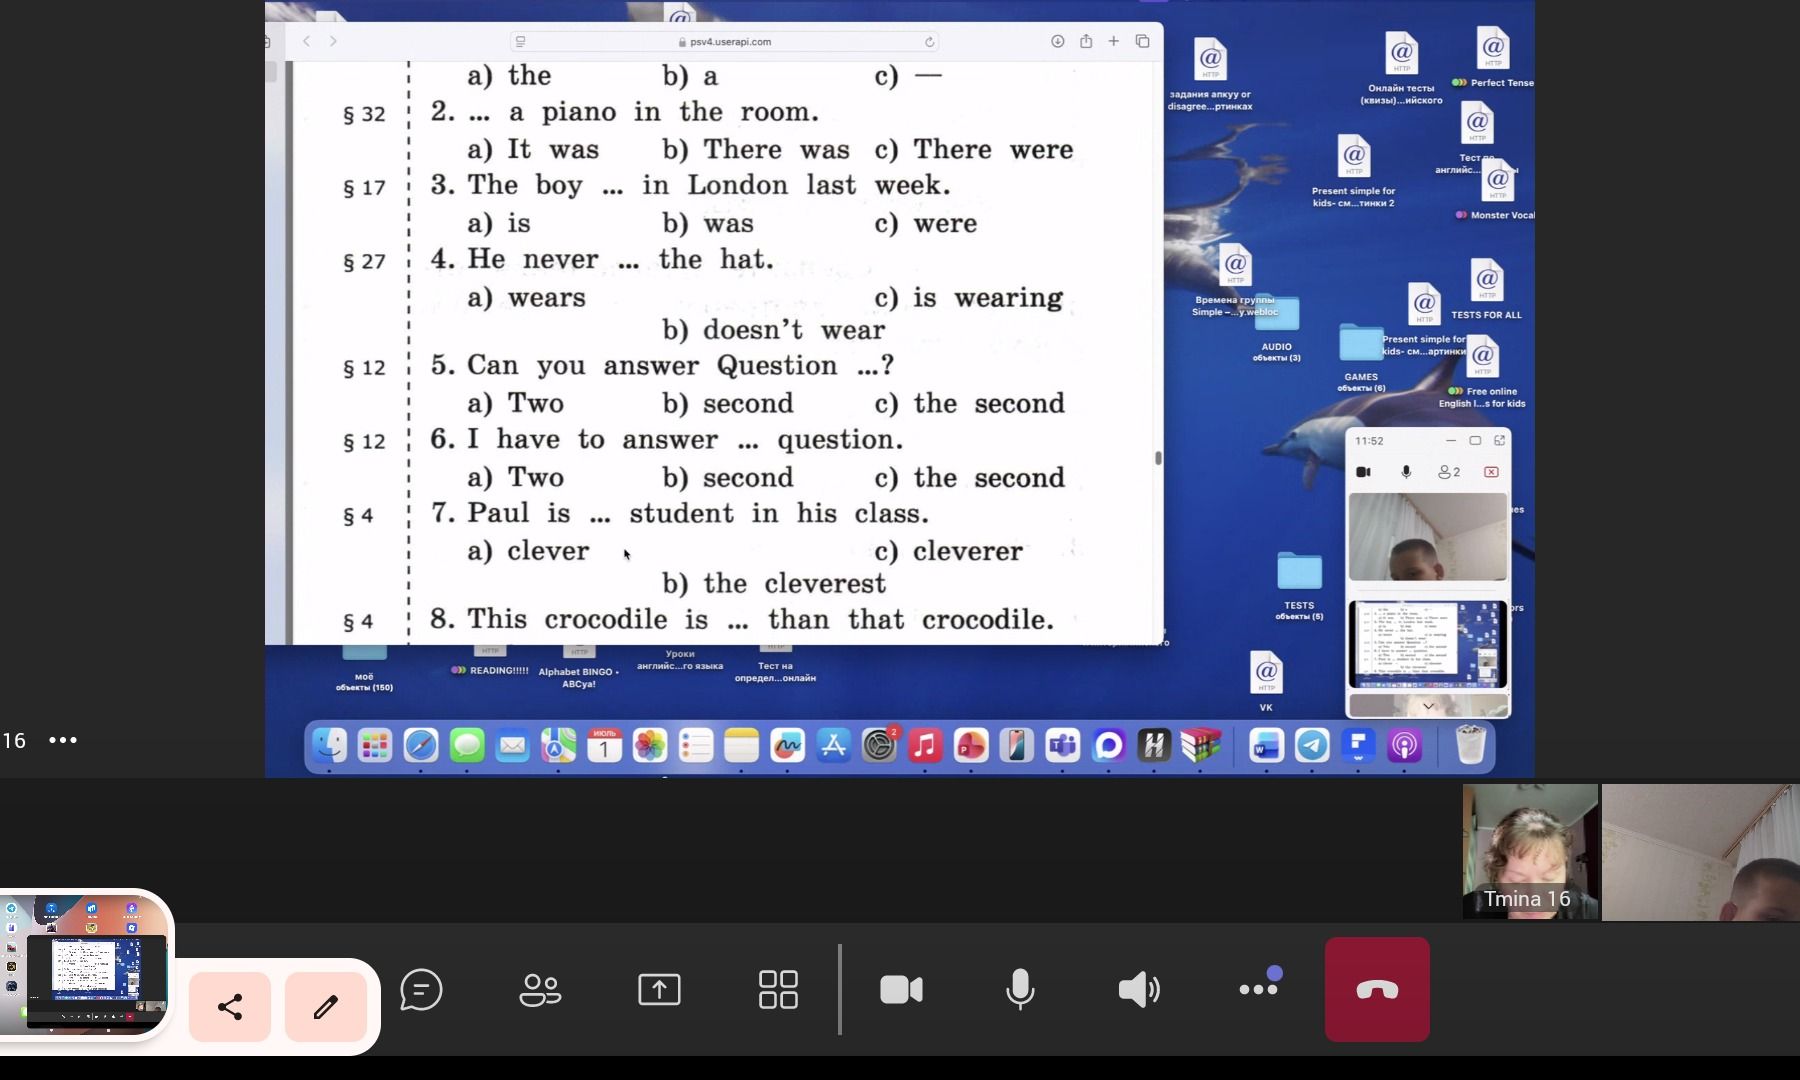The width and height of the screenshot is (1800, 1080).
Task: Share the captured screenshot
Action: (x=230, y=1007)
